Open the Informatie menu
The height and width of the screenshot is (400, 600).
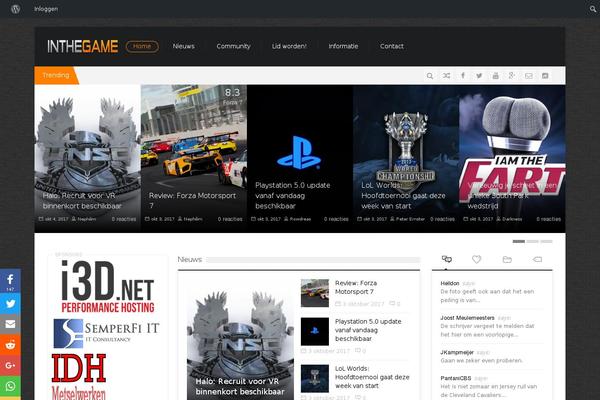tap(343, 46)
